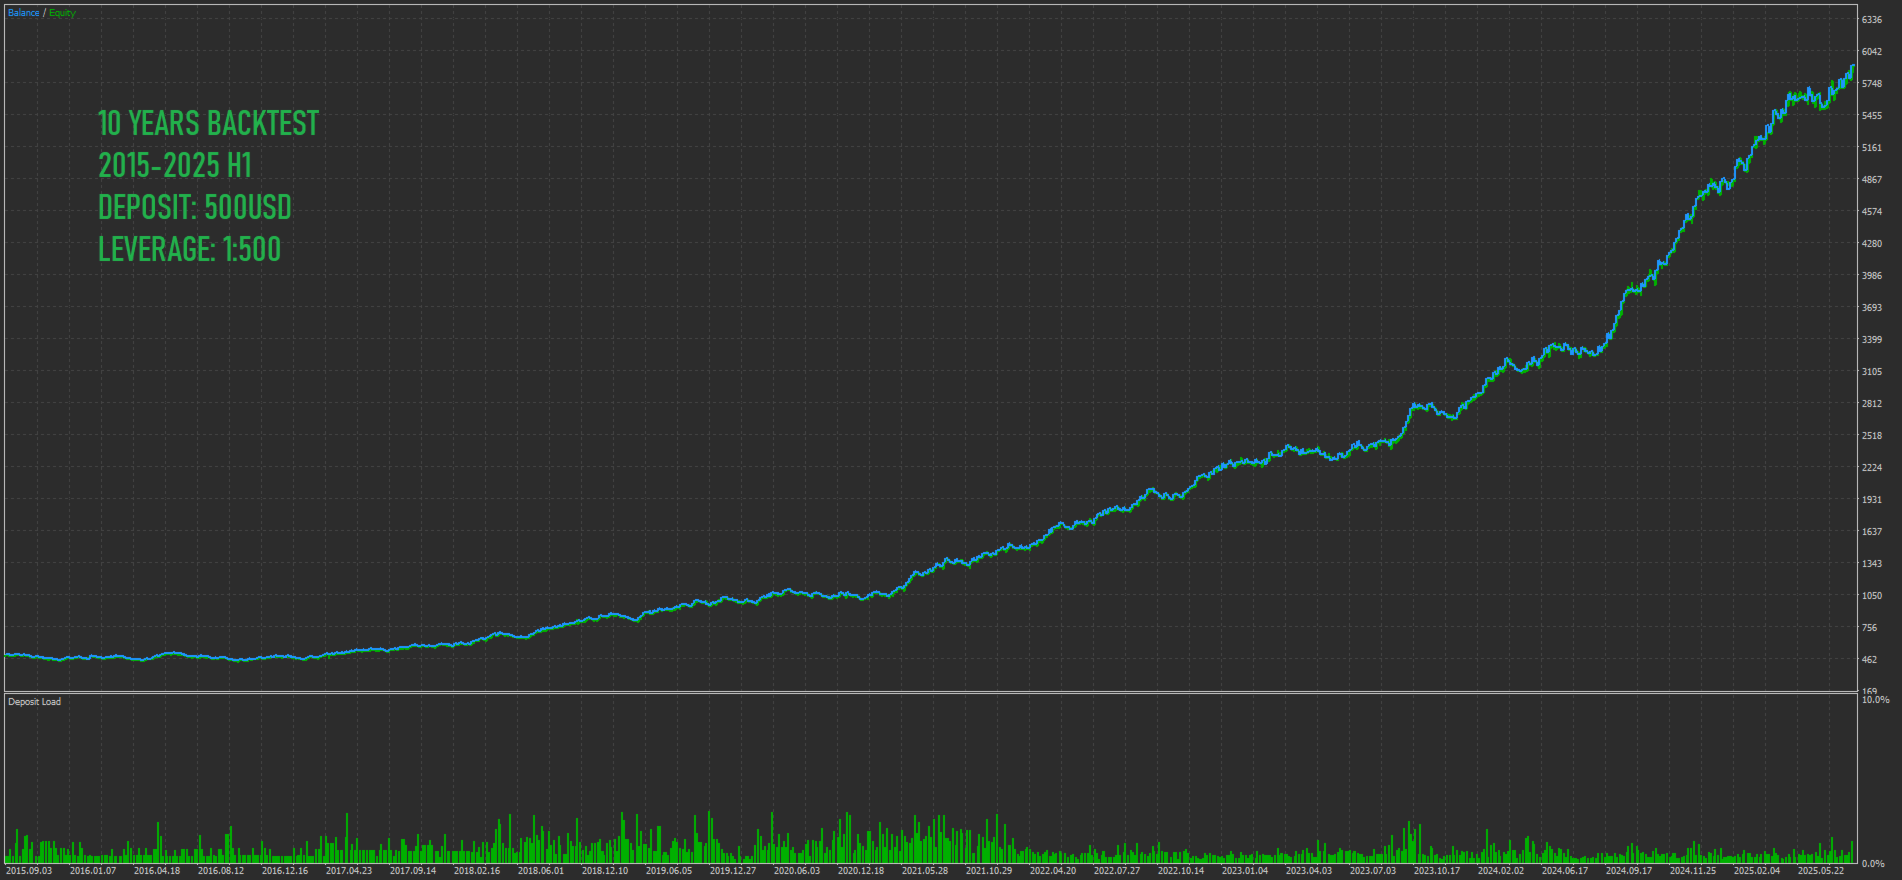Screen dimensions: 1902x880
Task: Click the 2015.09.03 date label
Action: pos(29,871)
